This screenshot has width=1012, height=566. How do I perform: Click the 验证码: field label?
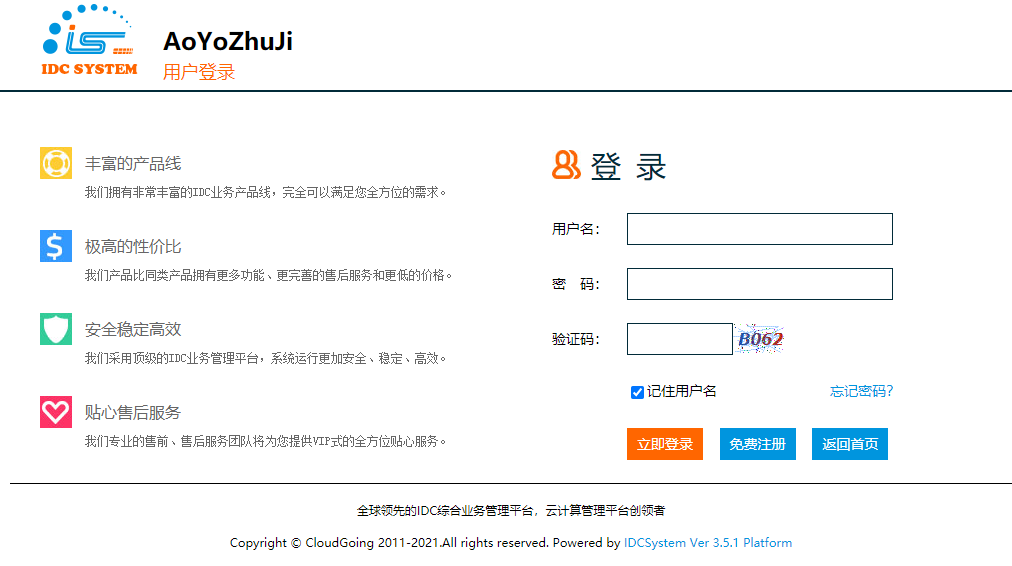pyautogui.click(x=576, y=339)
